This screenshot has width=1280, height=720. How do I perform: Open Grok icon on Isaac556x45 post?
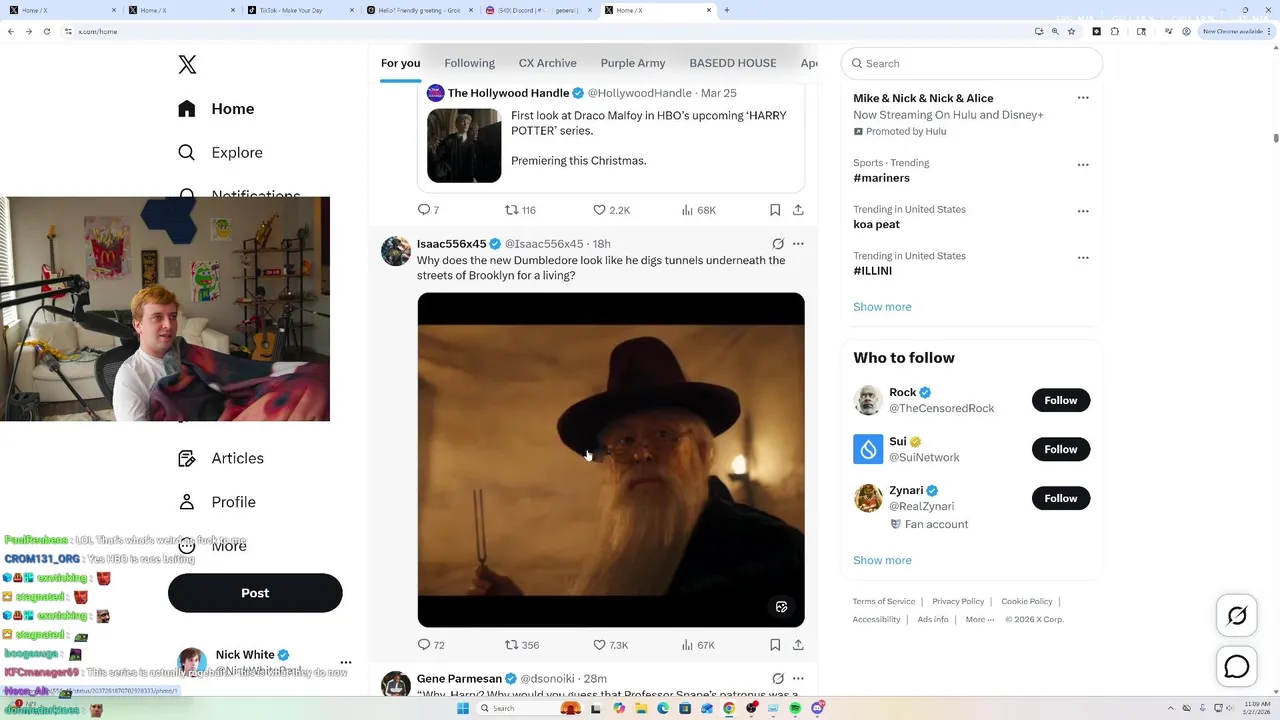point(778,244)
